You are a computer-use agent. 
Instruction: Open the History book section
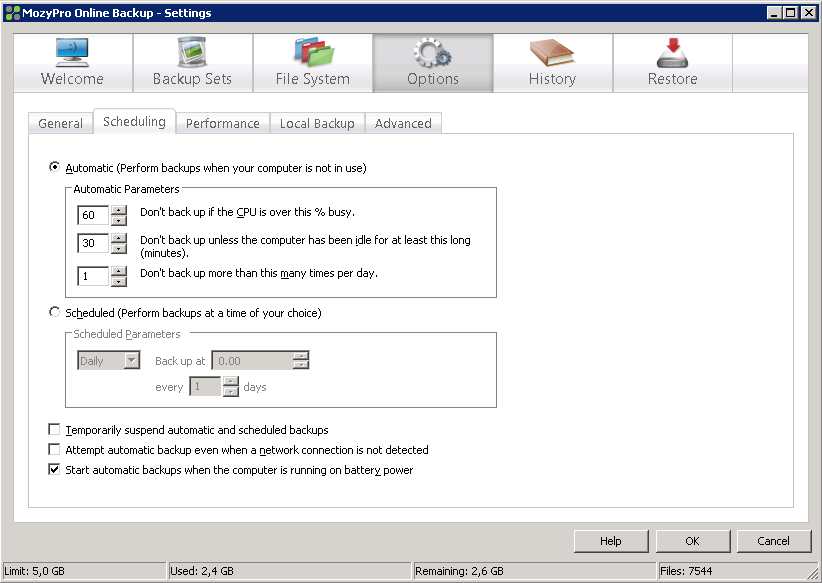[x=553, y=63]
